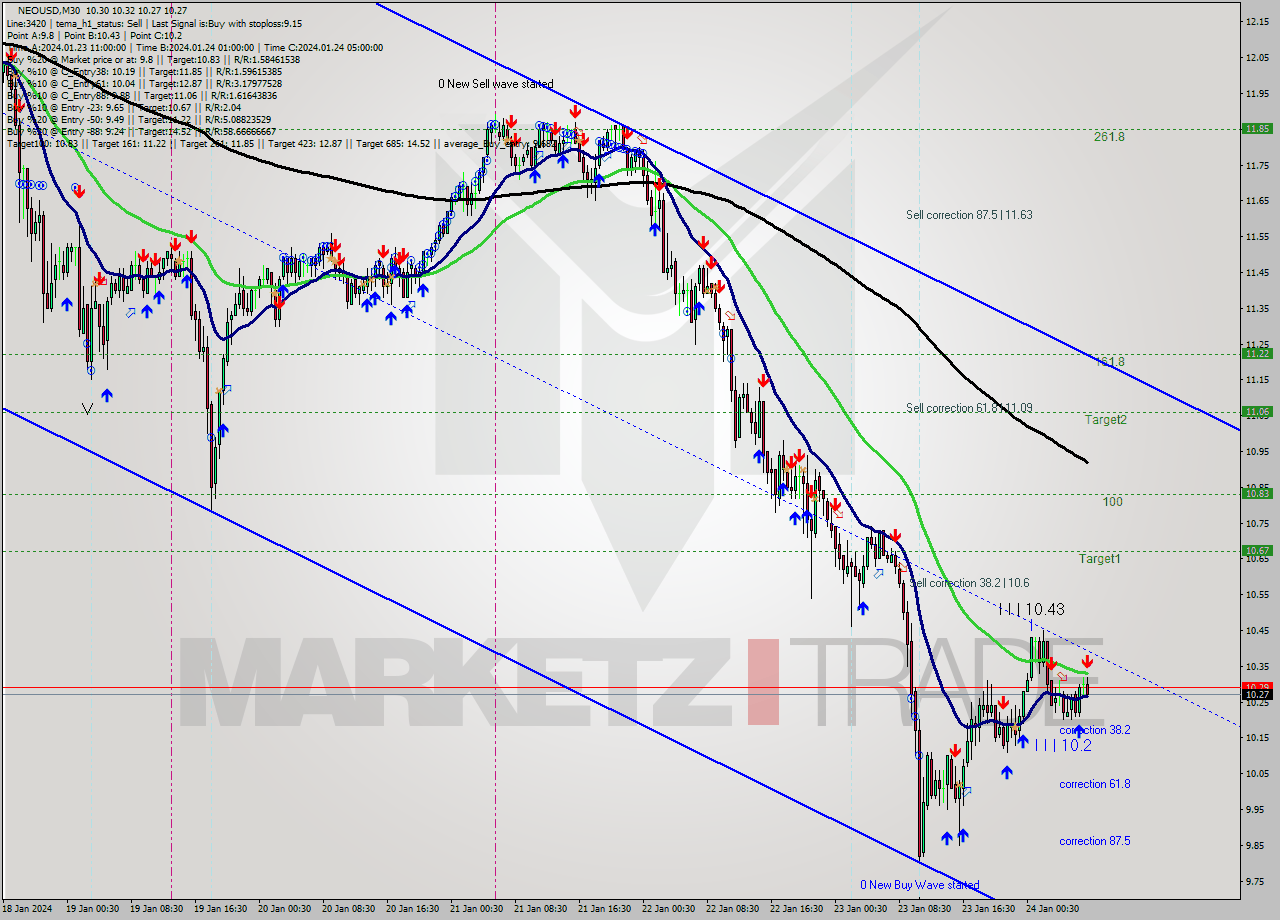The height and width of the screenshot is (920, 1280).
Task: Select the '| | | 10.2' point label
Action: click(x=1062, y=746)
